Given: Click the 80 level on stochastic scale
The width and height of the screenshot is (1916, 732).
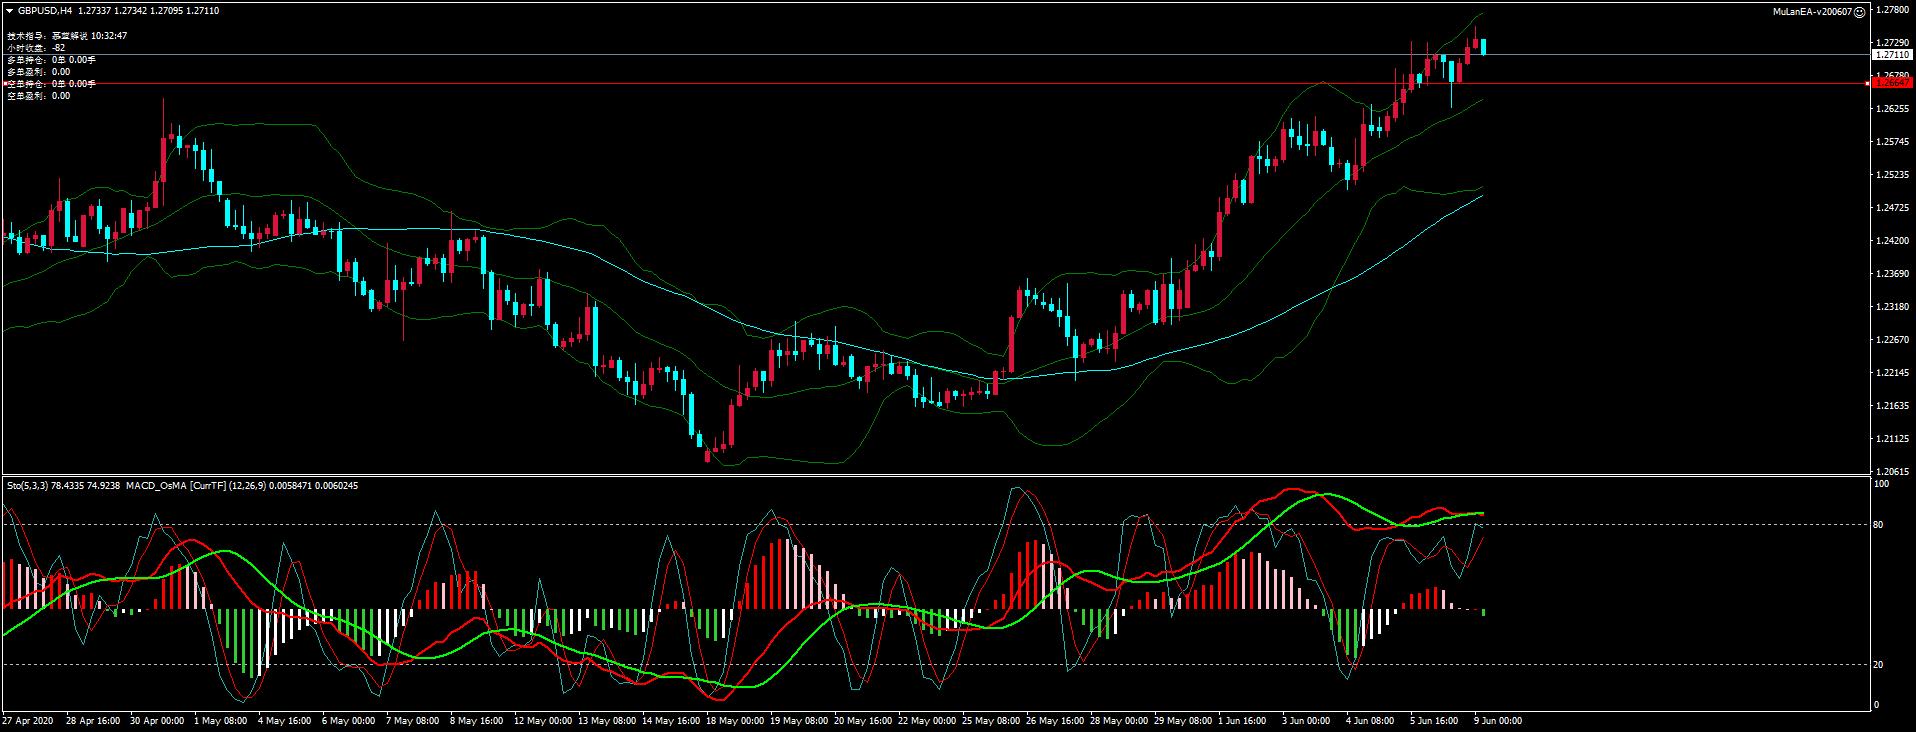Looking at the screenshot, I should click(x=1878, y=525).
